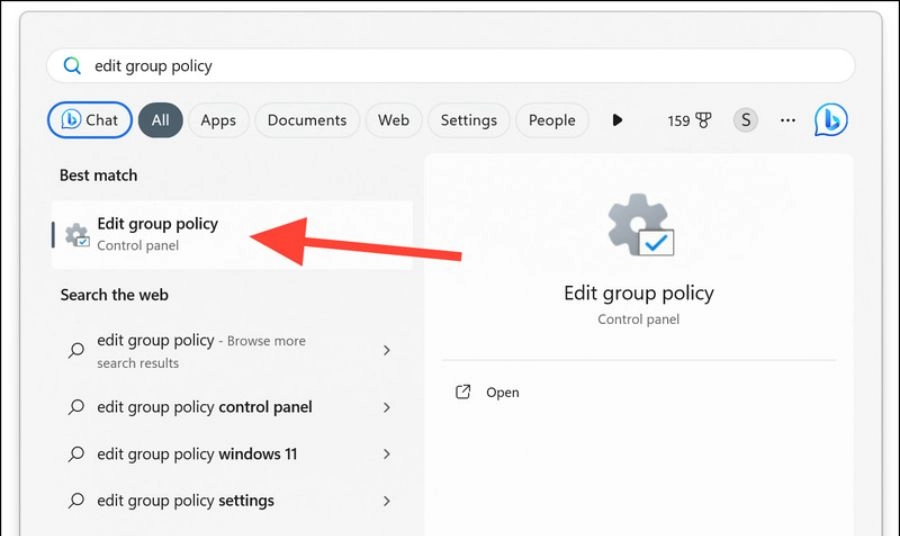Image resolution: width=900 pixels, height=536 pixels.
Task: Click Edit group policy title in preview pane
Action: coord(638,294)
